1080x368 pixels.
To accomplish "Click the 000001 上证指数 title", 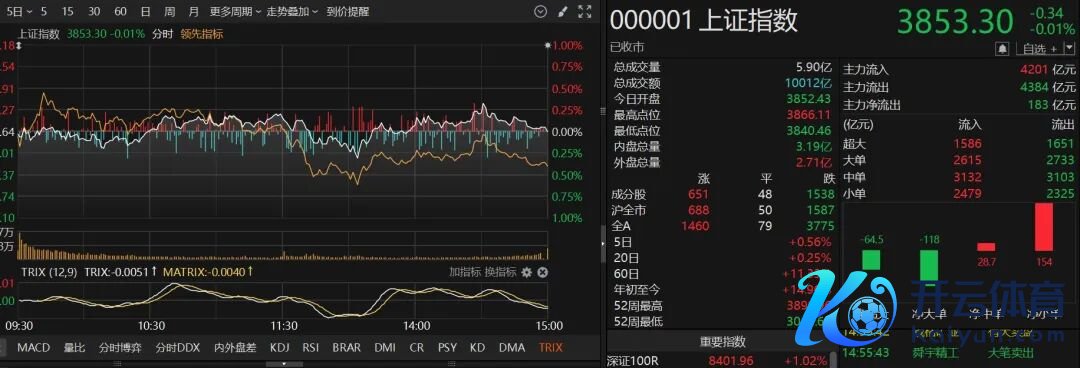I will click(704, 21).
